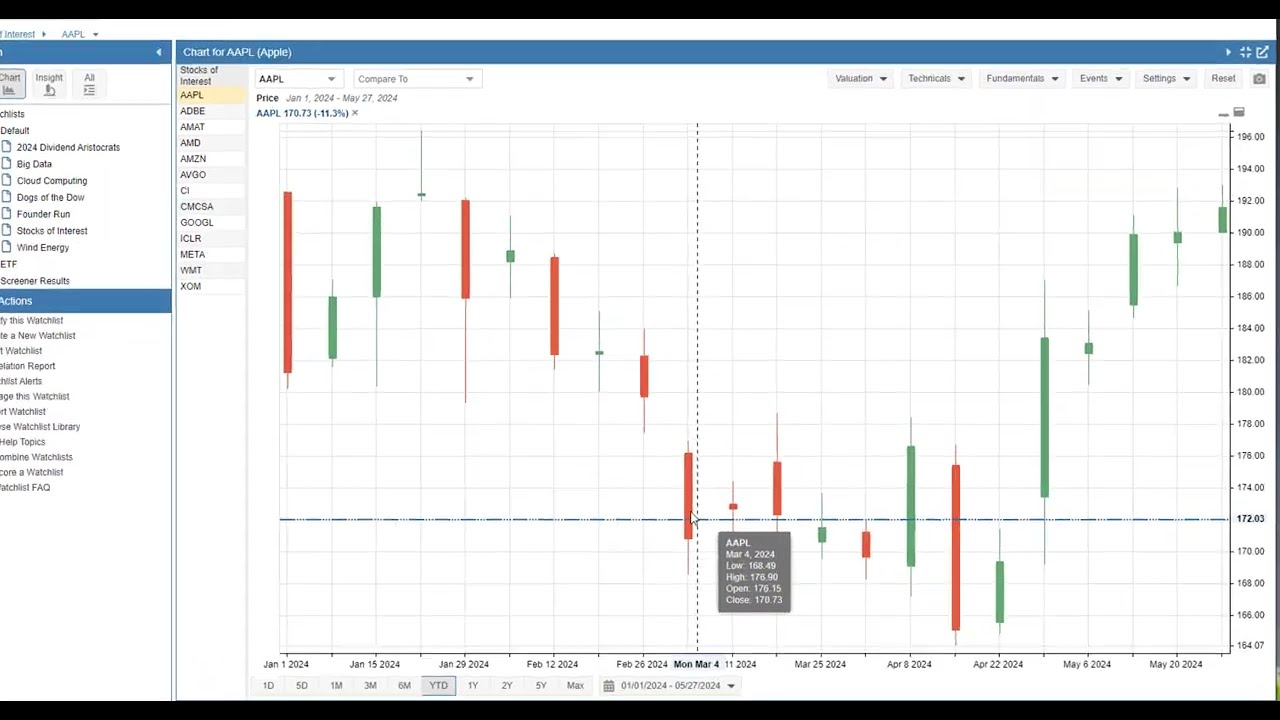Viewport: 1280px width, 720px height.
Task: Set chart range to Max
Action: click(575, 686)
